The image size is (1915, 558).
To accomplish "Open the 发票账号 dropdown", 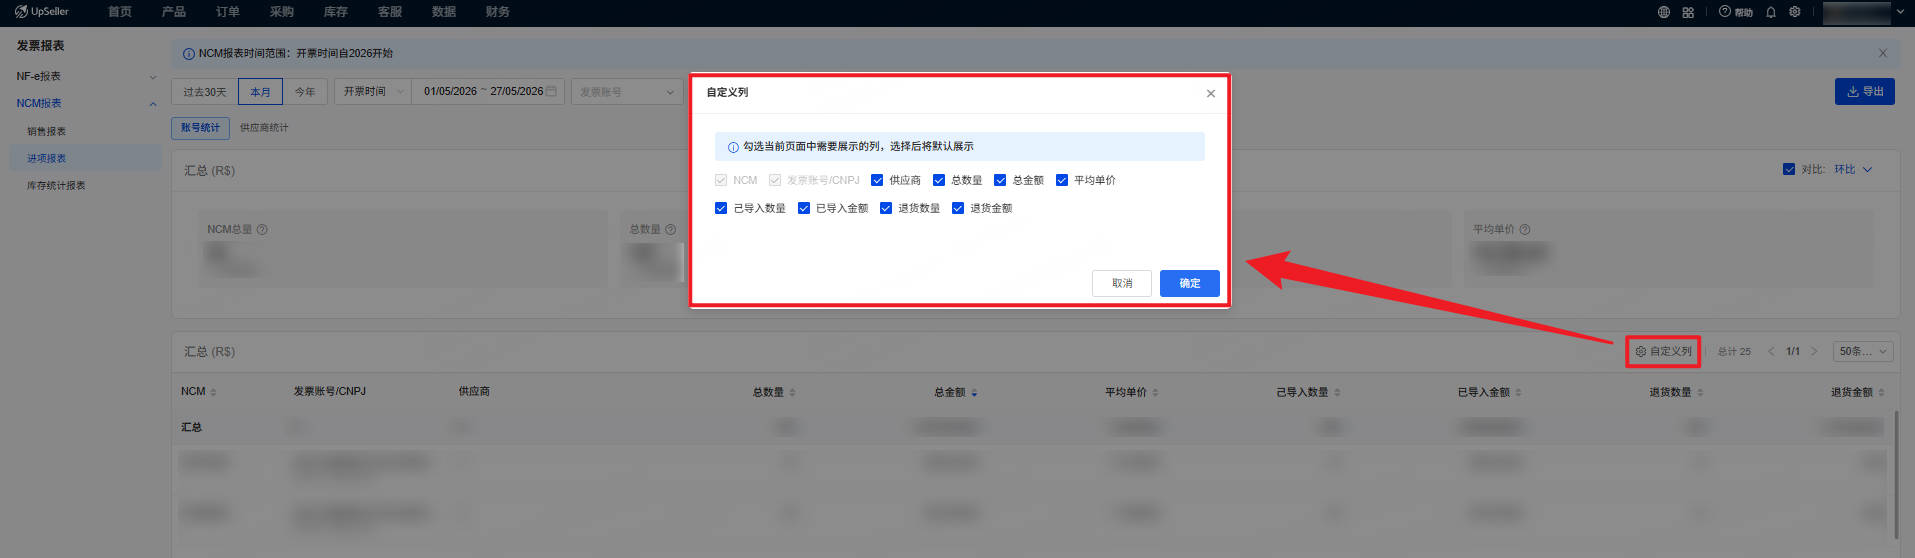I will point(627,91).
